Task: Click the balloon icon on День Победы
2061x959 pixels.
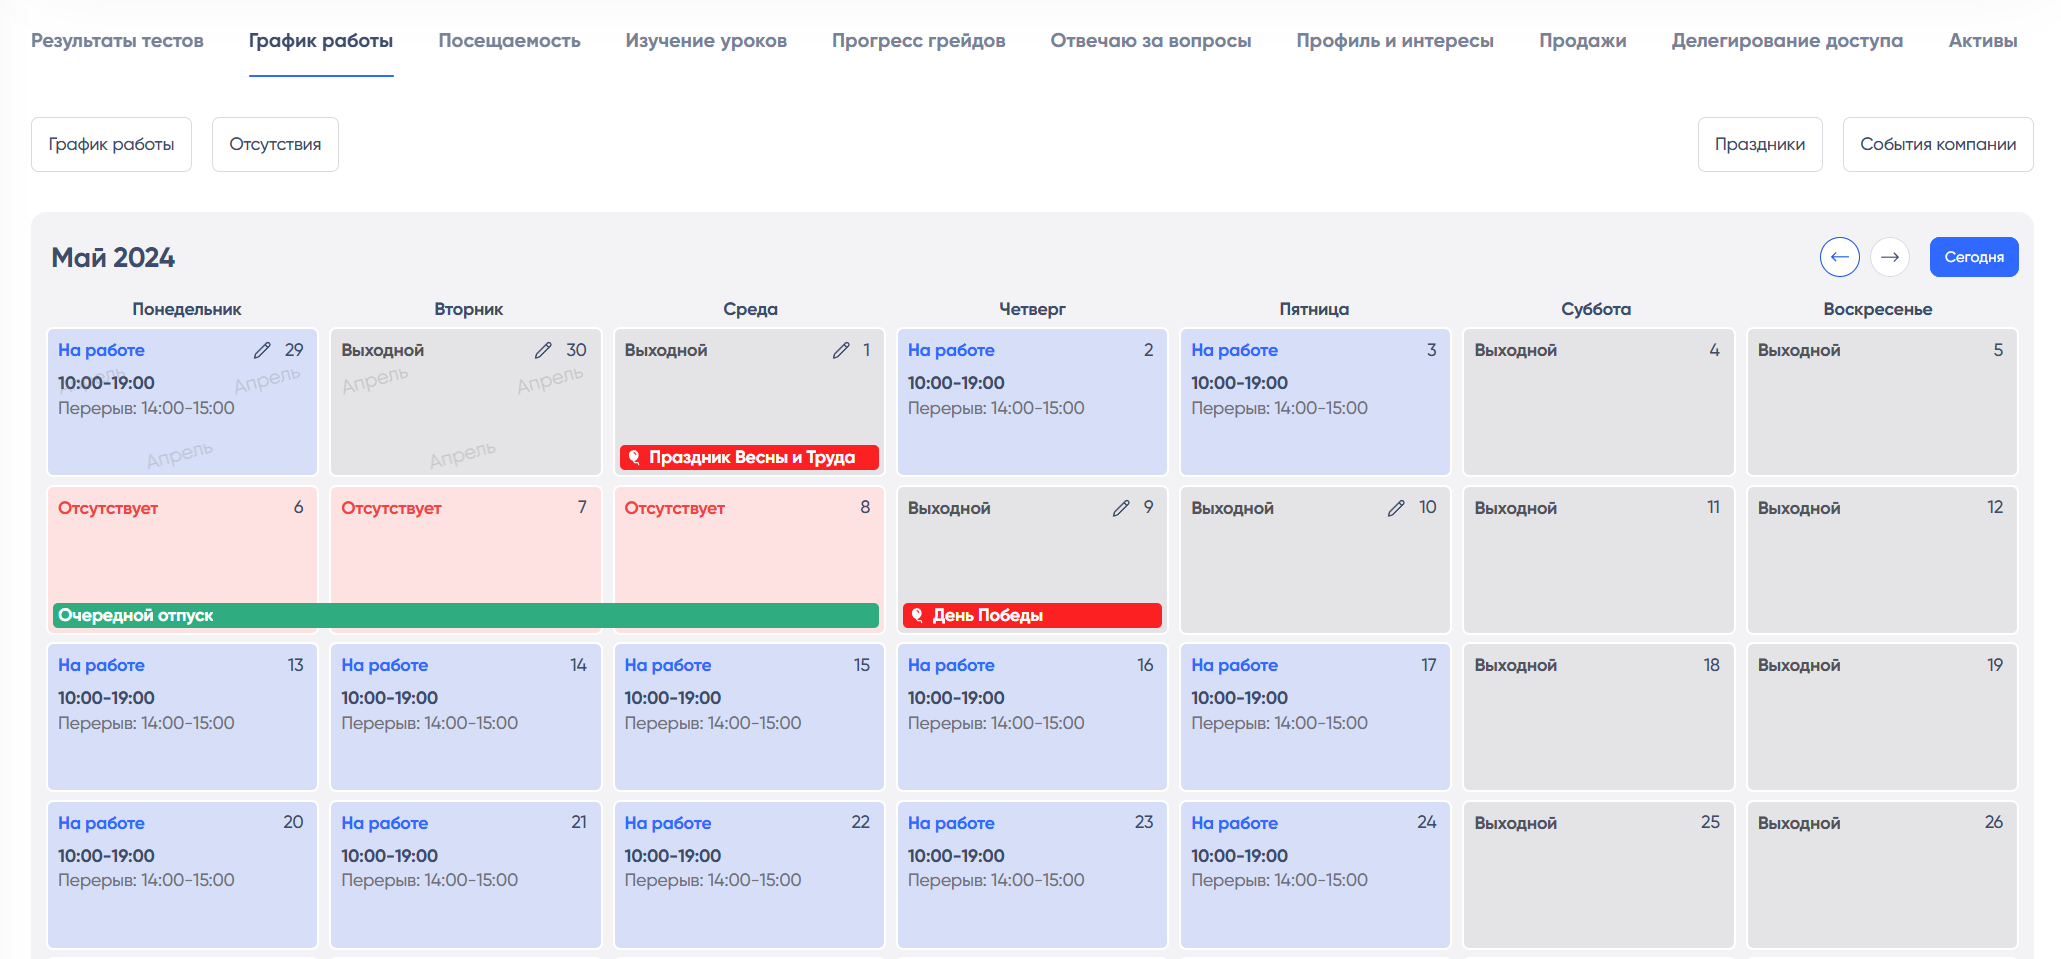Action: pos(917,616)
